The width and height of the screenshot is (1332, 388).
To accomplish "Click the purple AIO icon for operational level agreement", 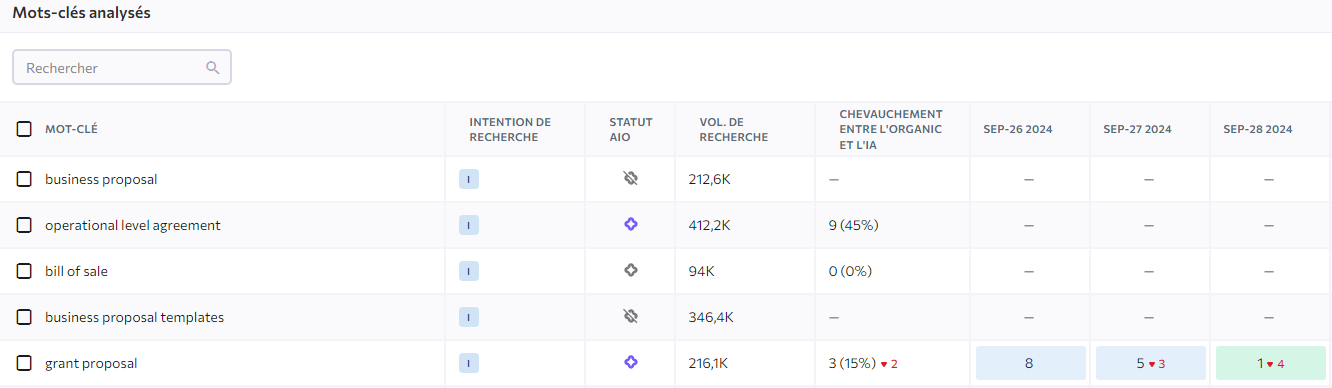I will [630, 225].
